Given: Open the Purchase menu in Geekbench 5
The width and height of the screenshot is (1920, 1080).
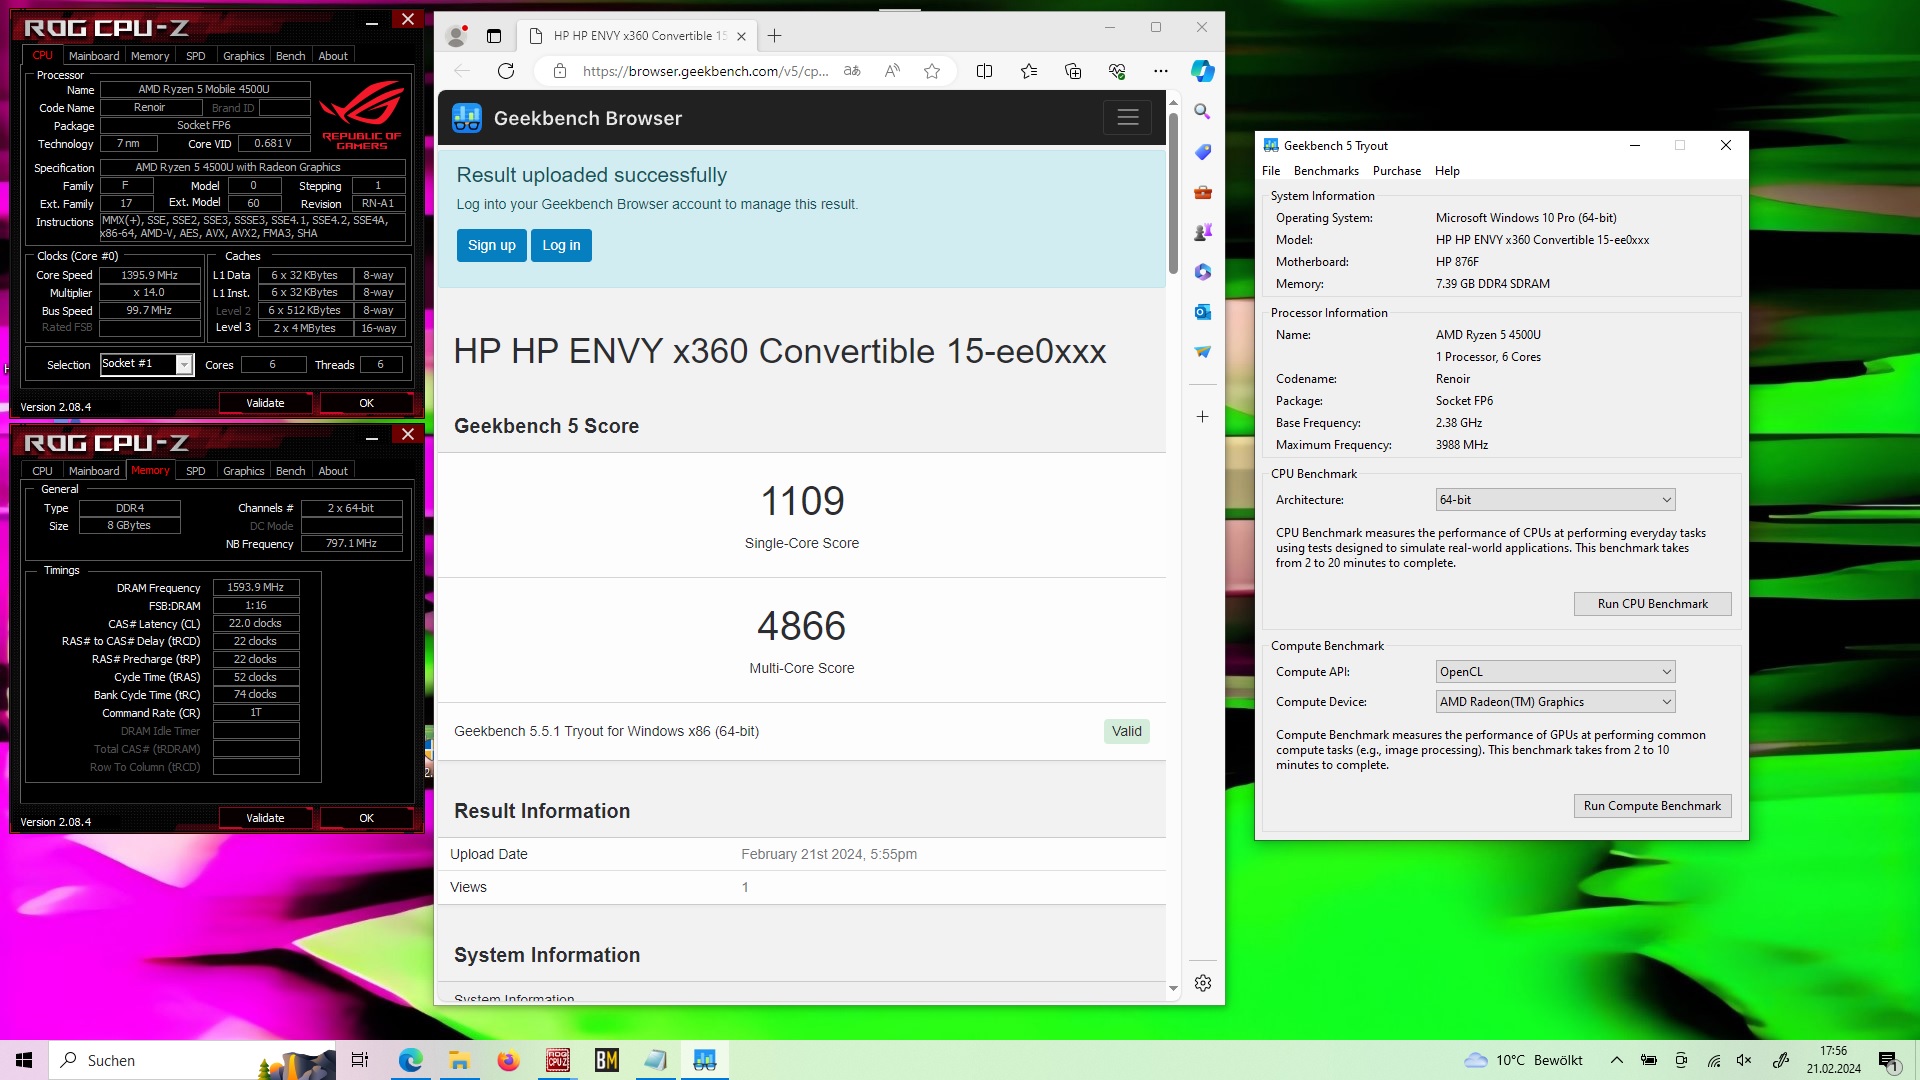Looking at the screenshot, I should (1396, 171).
